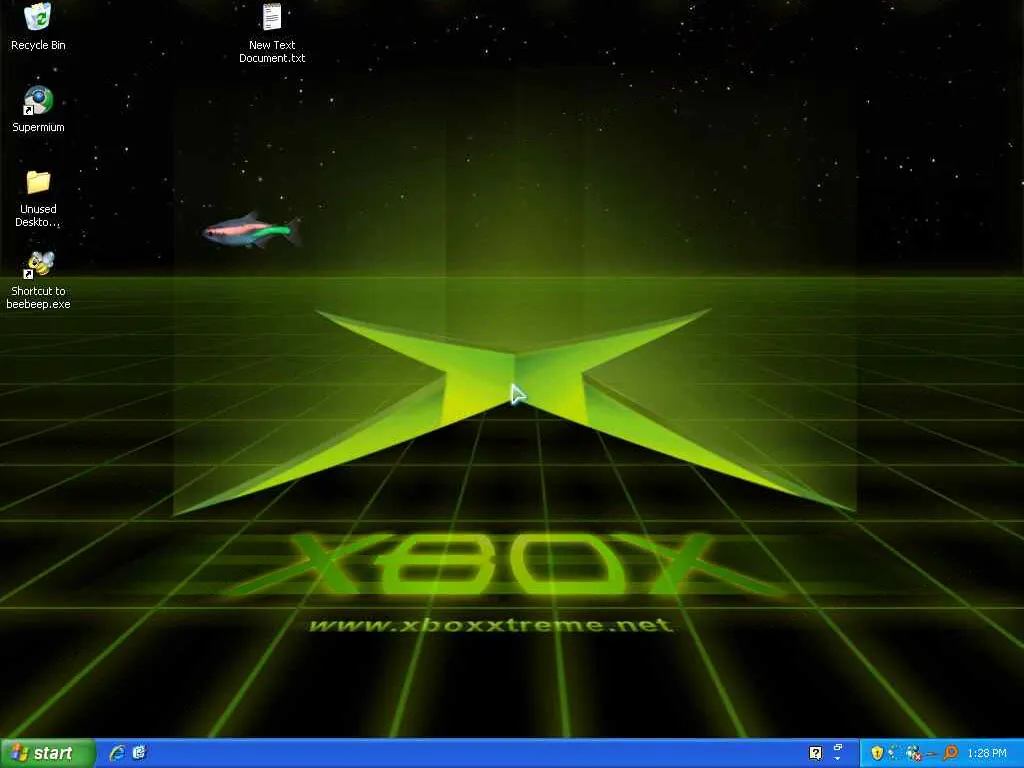This screenshot has width=1024, height=768.
Task: Select the Unused Desktop folder icon
Action: [x=38, y=199]
